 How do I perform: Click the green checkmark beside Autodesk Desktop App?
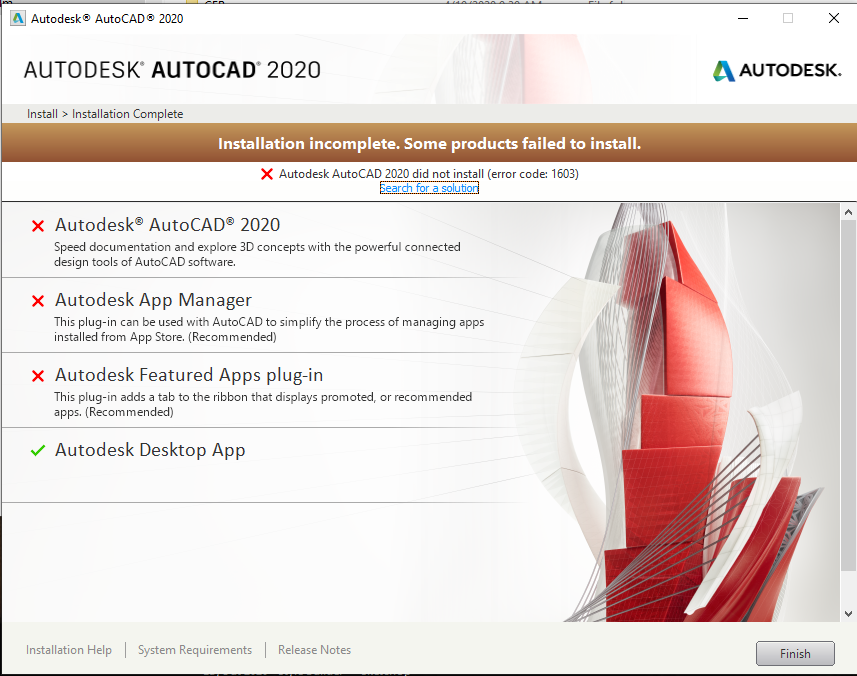pos(38,451)
